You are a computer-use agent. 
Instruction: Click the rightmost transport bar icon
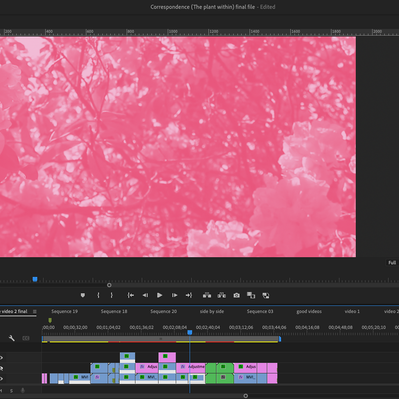pyautogui.click(x=266, y=295)
